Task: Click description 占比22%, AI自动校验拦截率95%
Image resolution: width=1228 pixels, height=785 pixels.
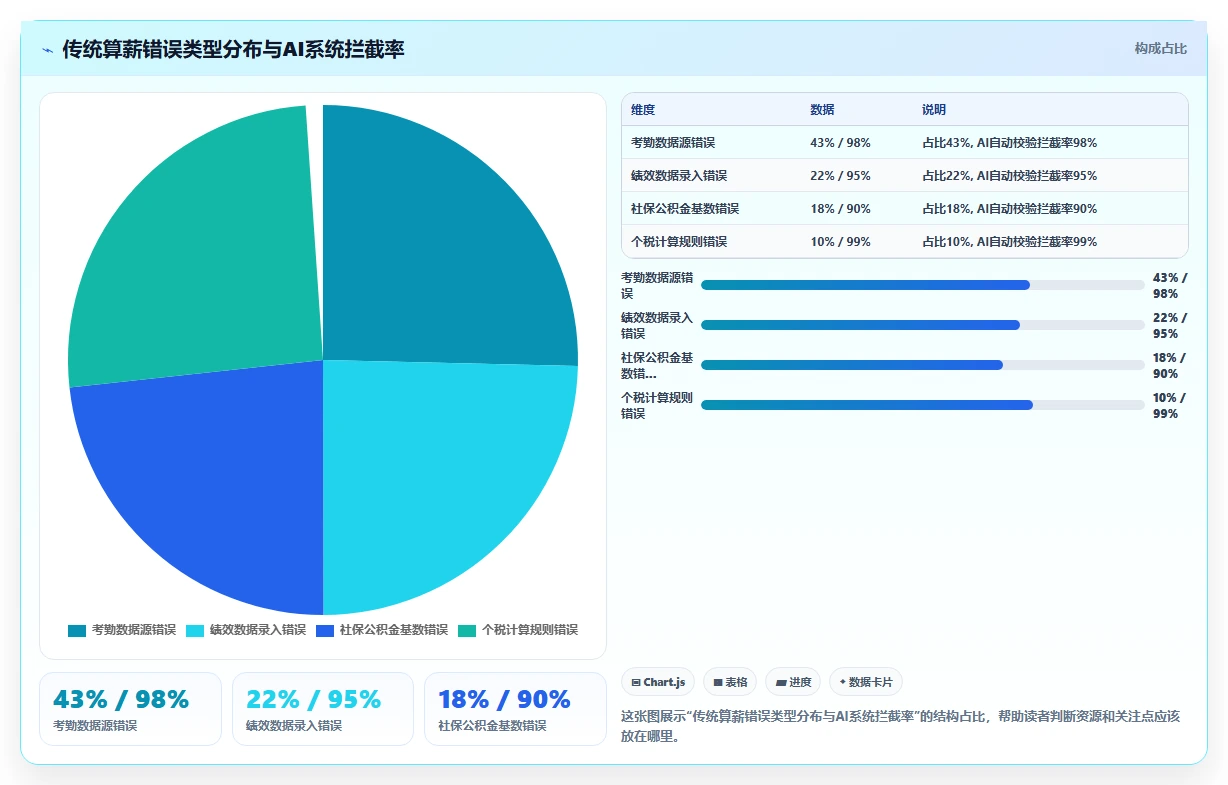Action: coord(1009,176)
